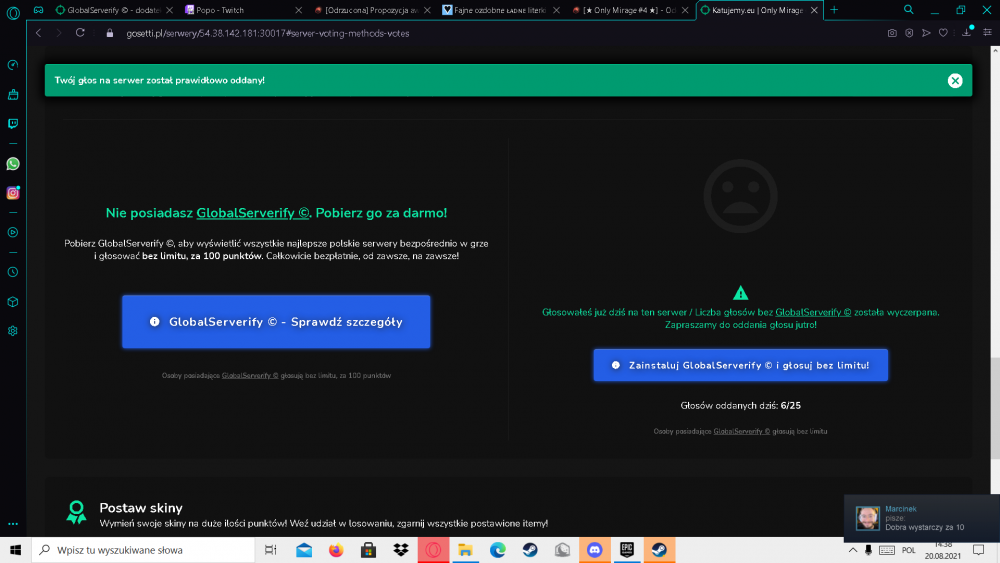1000x563 pixels.
Task: Open GlobalServerify link in vote limit warning
Action: pos(813,312)
